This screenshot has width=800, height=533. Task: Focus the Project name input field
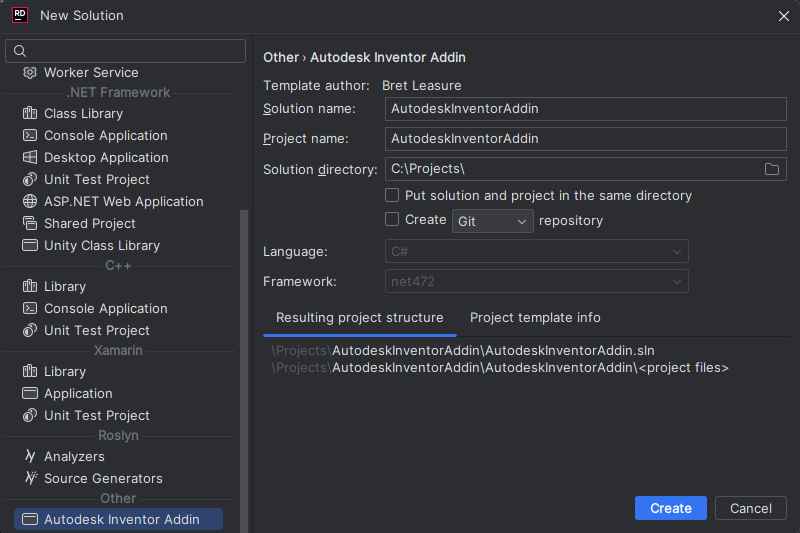[x=586, y=139]
